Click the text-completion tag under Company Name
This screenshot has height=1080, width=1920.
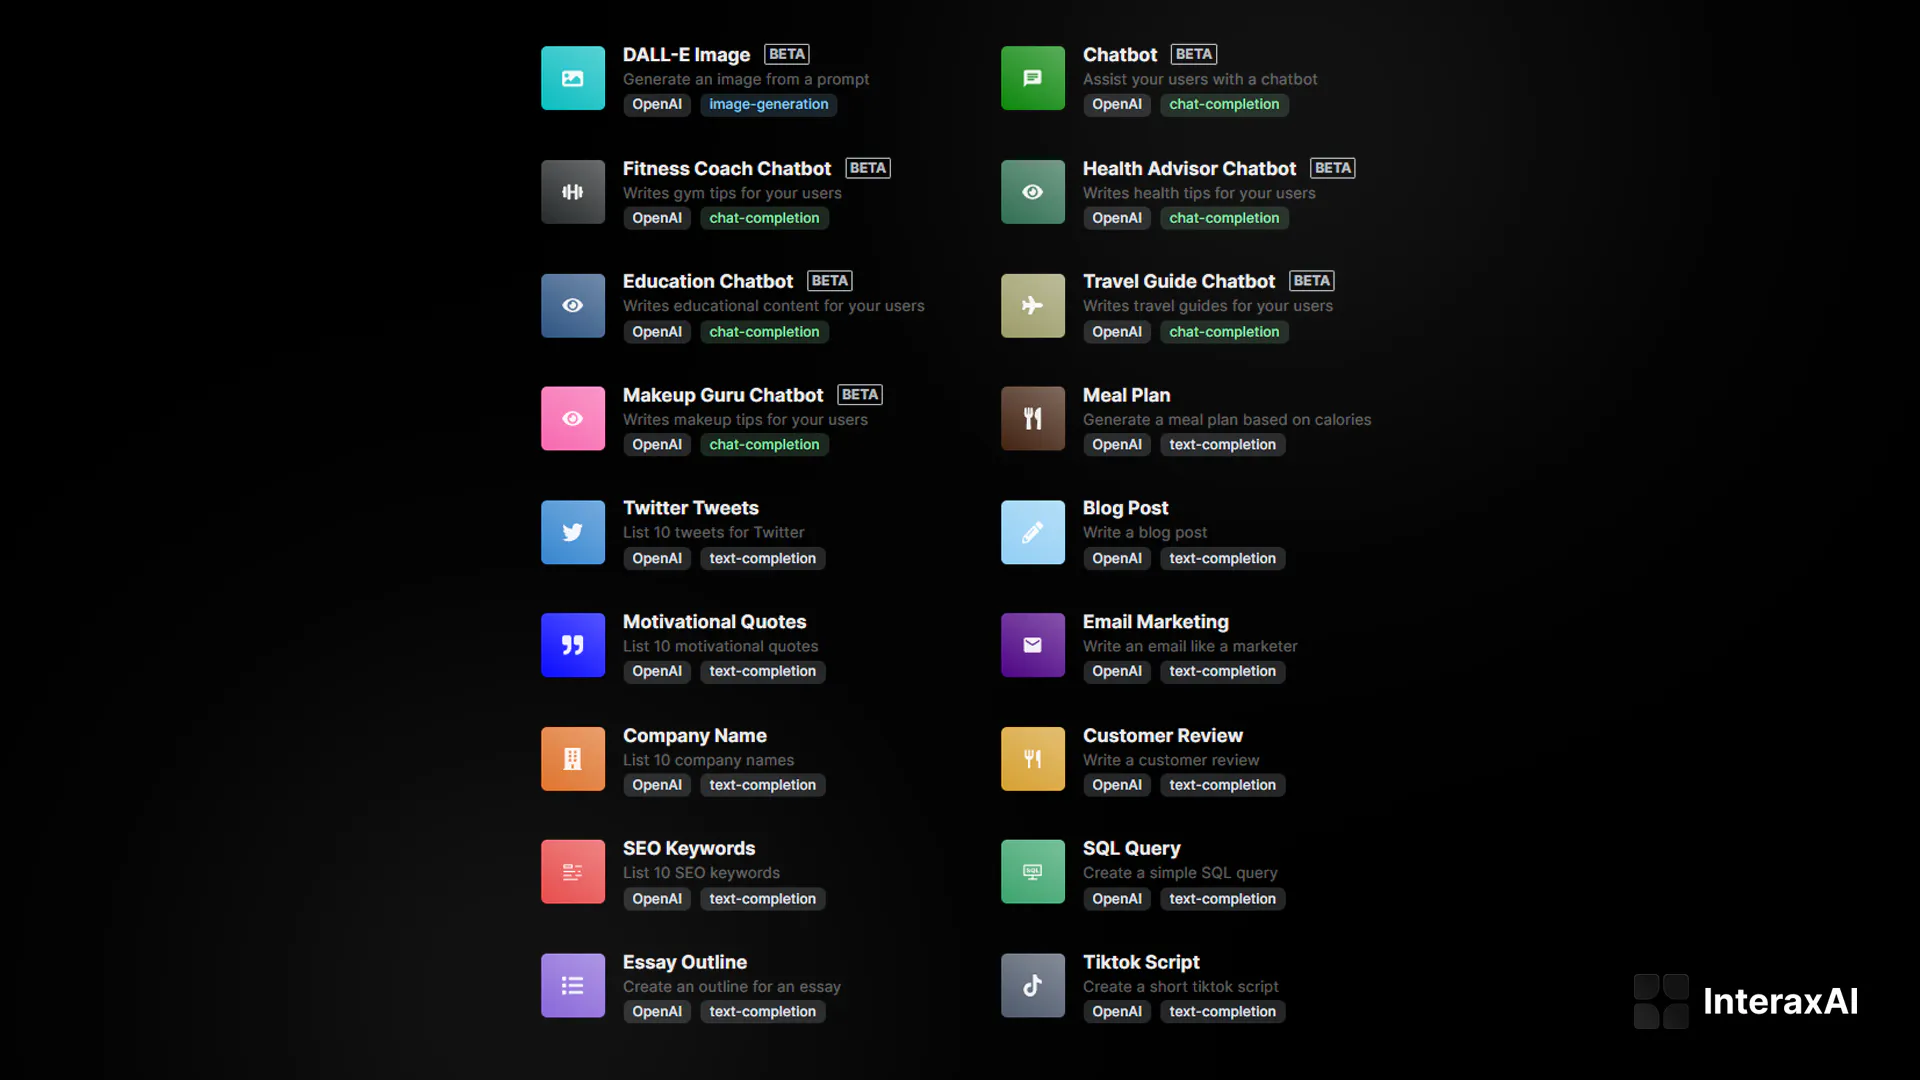coord(762,787)
